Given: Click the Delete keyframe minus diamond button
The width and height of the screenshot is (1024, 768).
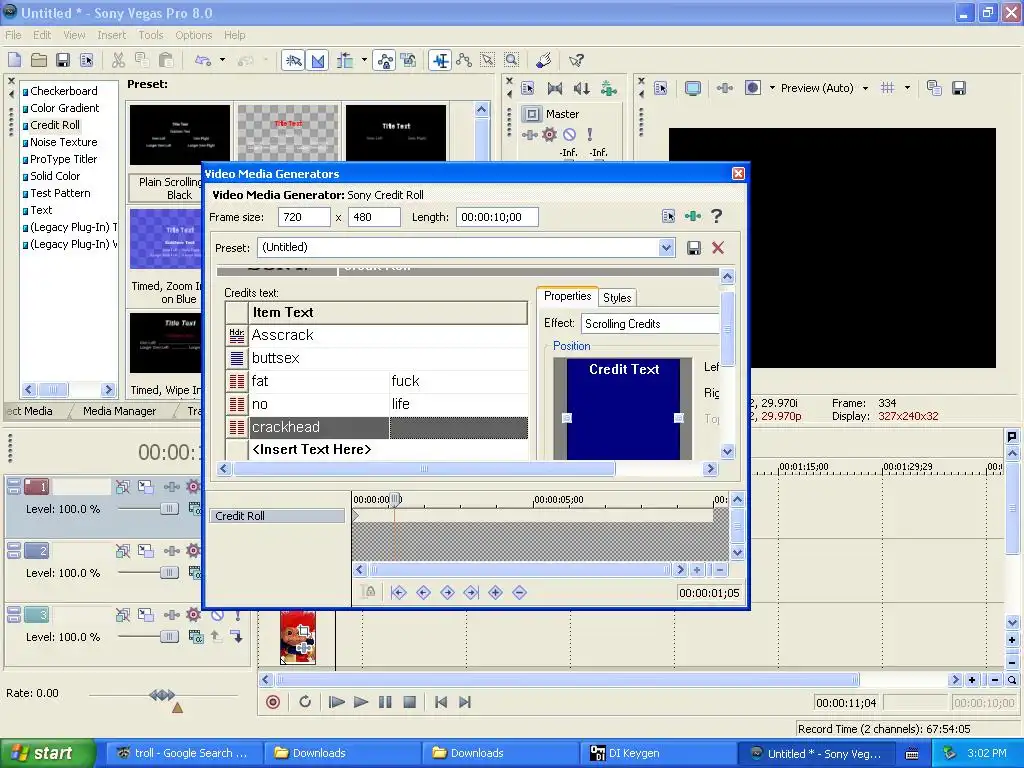Looking at the screenshot, I should point(519,592).
